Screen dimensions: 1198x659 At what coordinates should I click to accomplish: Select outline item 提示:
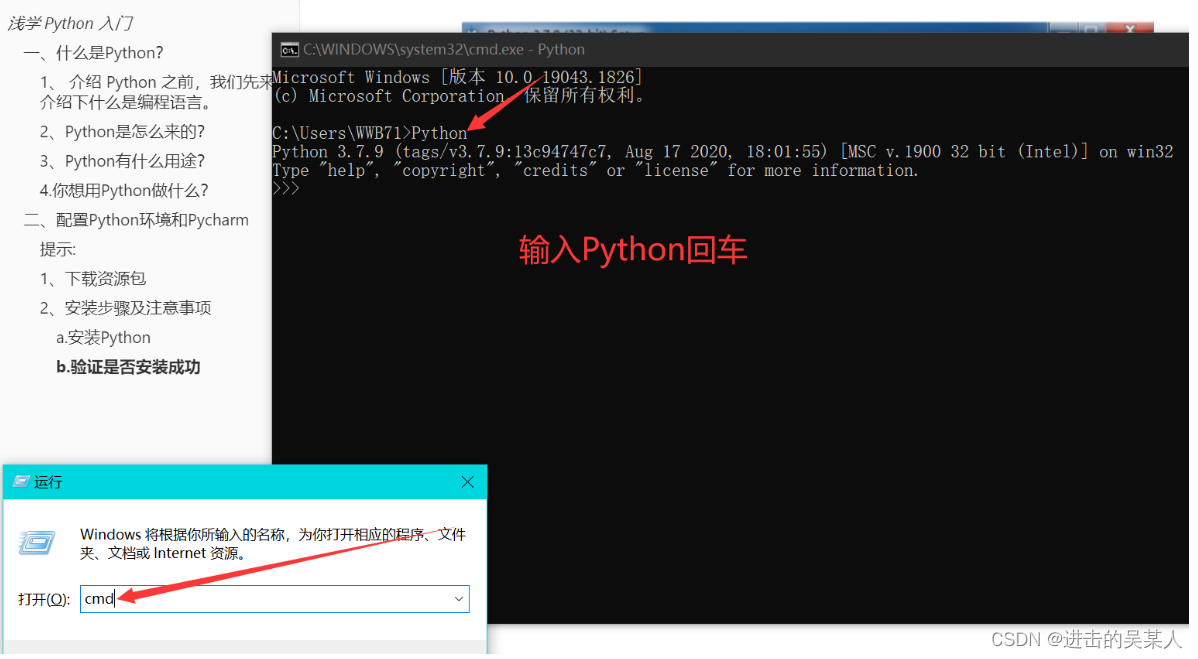click(x=58, y=250)
